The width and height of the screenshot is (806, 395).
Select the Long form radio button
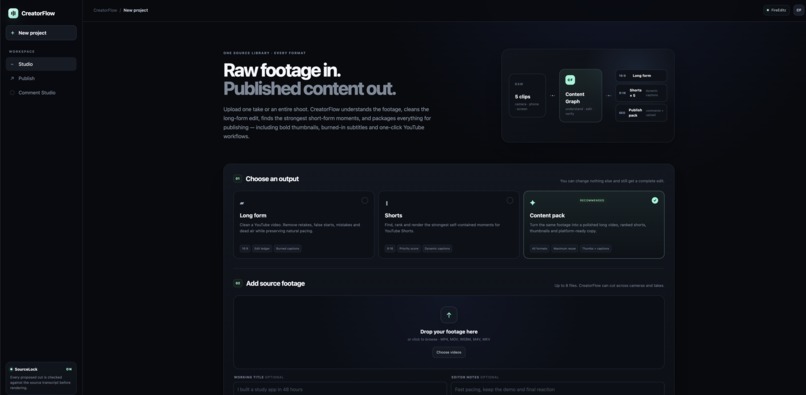pos(364,201)
